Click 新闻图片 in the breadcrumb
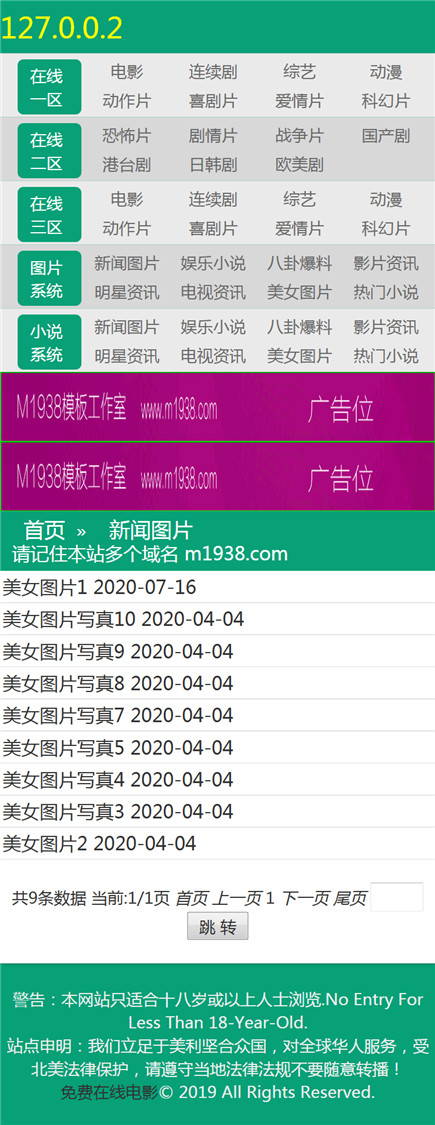Image resolution: width=435 pixels, height=1125 pixels. click(151, 530)
